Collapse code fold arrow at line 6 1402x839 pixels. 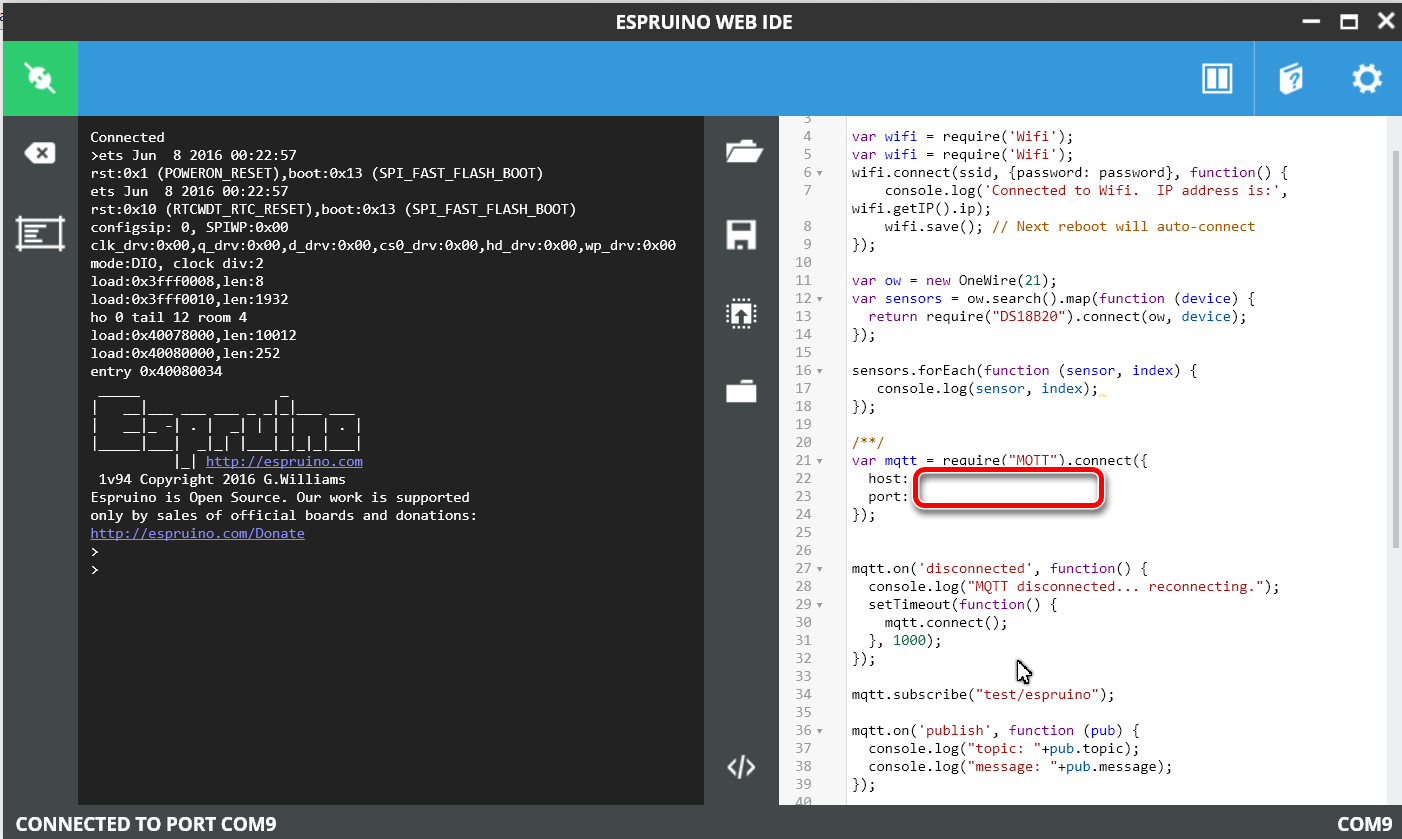[820, 173]
